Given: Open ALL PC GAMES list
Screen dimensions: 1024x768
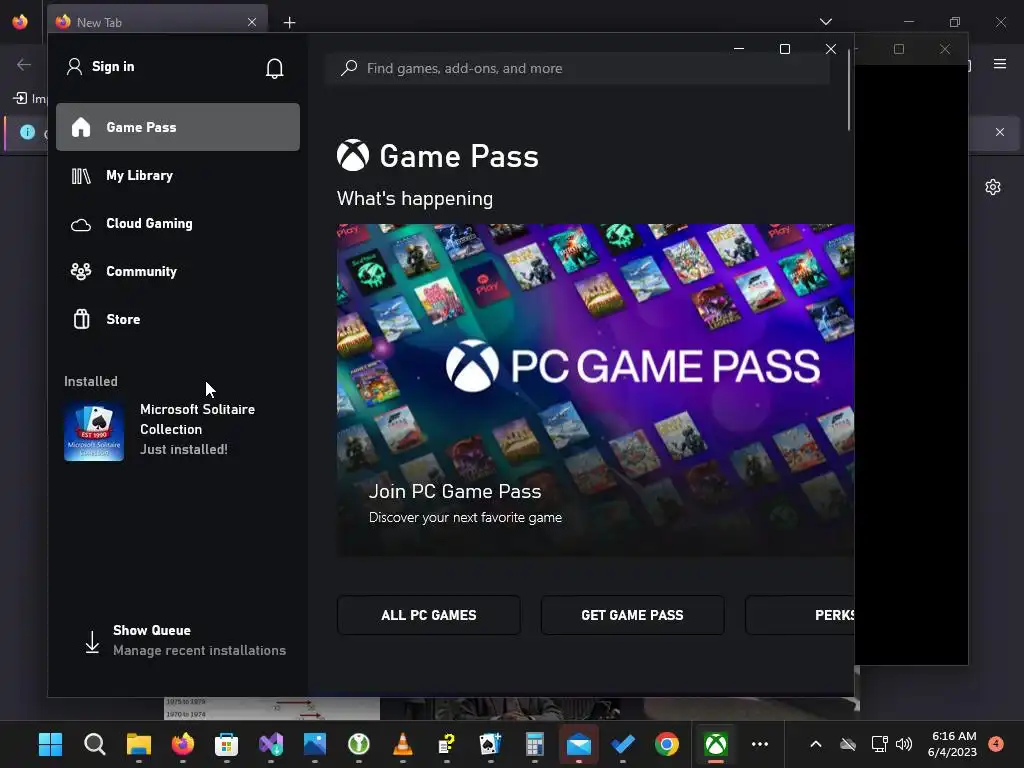Looking at the screenshot, I should [428, 615].
